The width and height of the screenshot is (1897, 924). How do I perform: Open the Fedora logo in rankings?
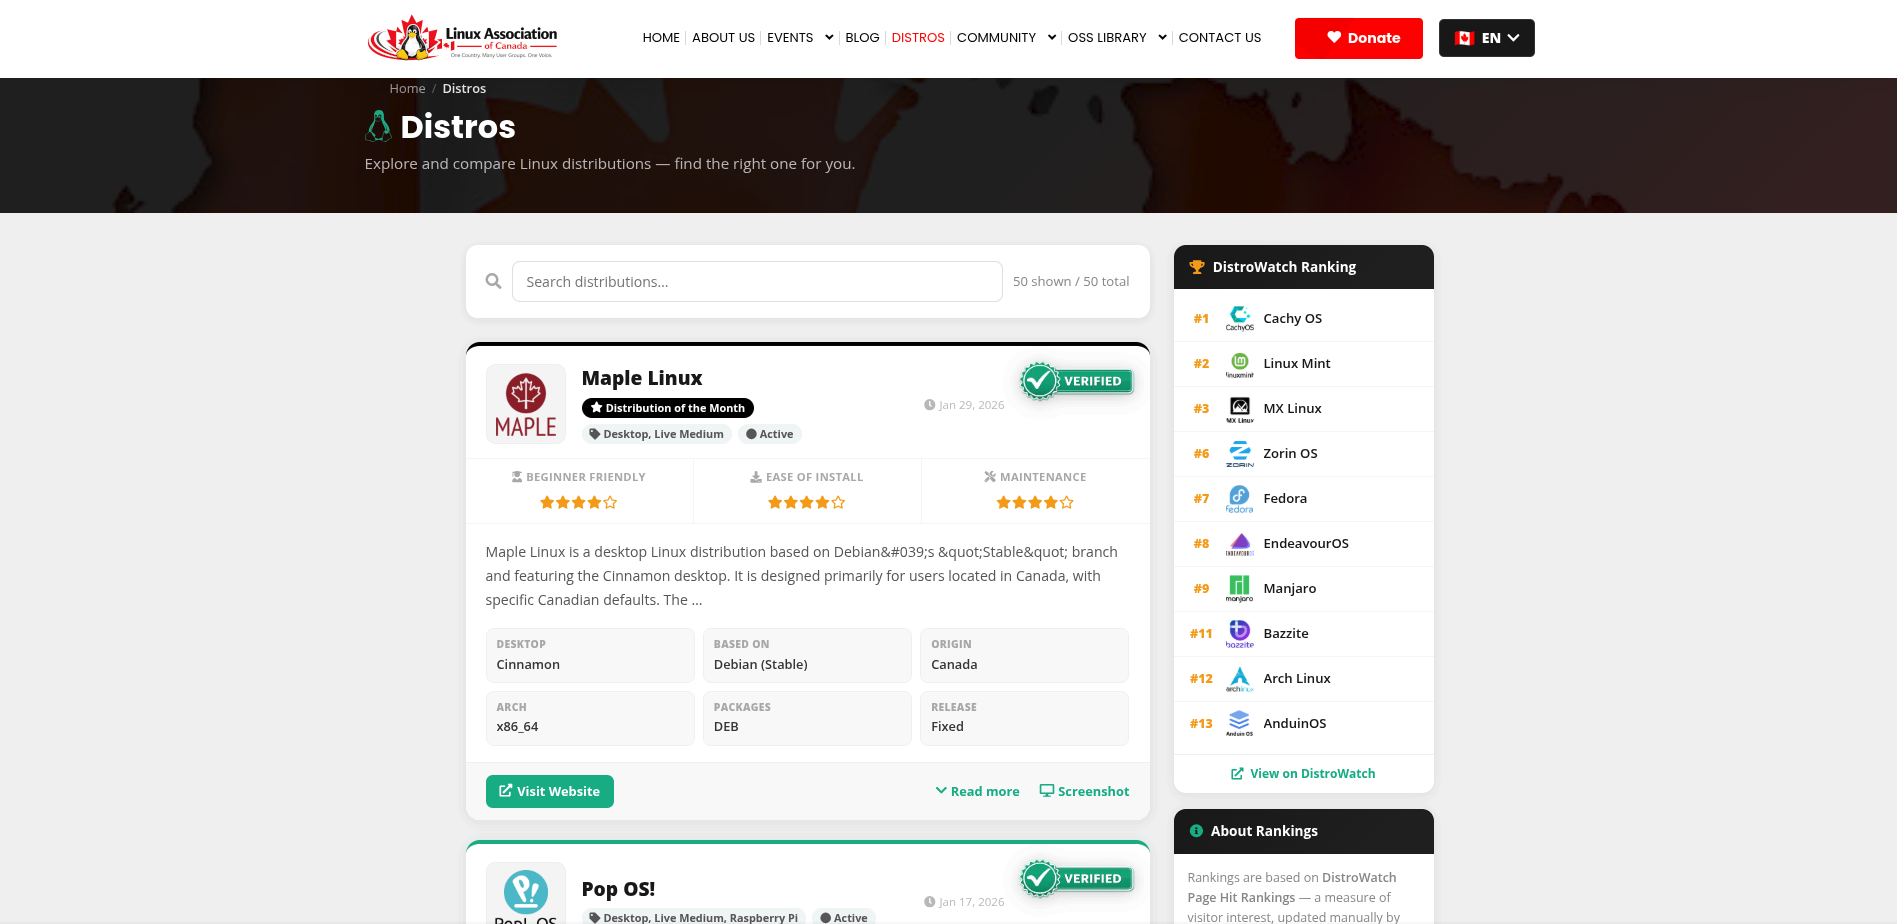[1240, 498]
